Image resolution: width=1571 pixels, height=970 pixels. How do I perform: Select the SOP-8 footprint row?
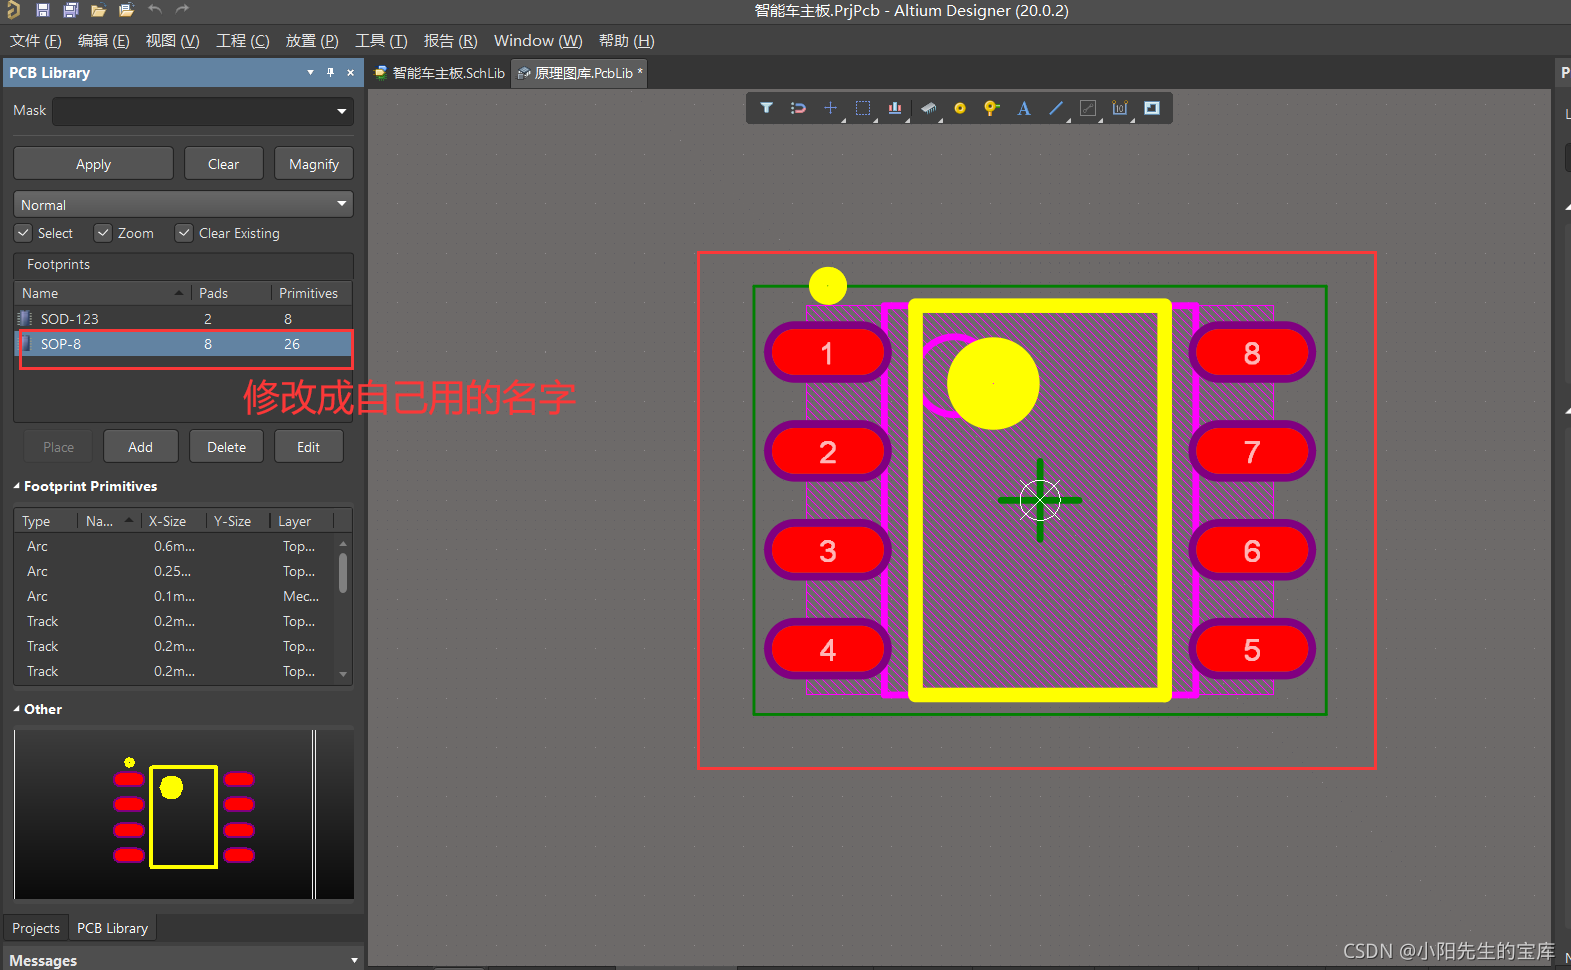[183, 343]
